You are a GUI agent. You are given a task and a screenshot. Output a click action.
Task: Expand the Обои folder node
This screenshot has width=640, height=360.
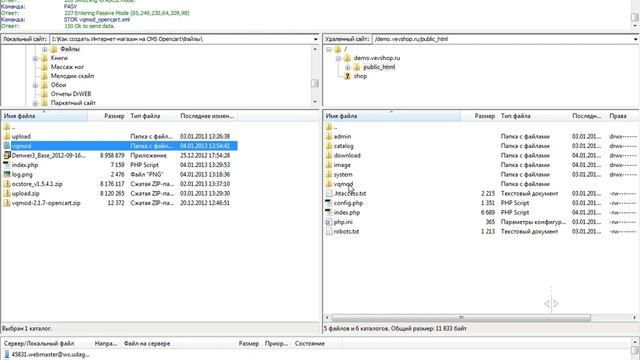(35, 85)
